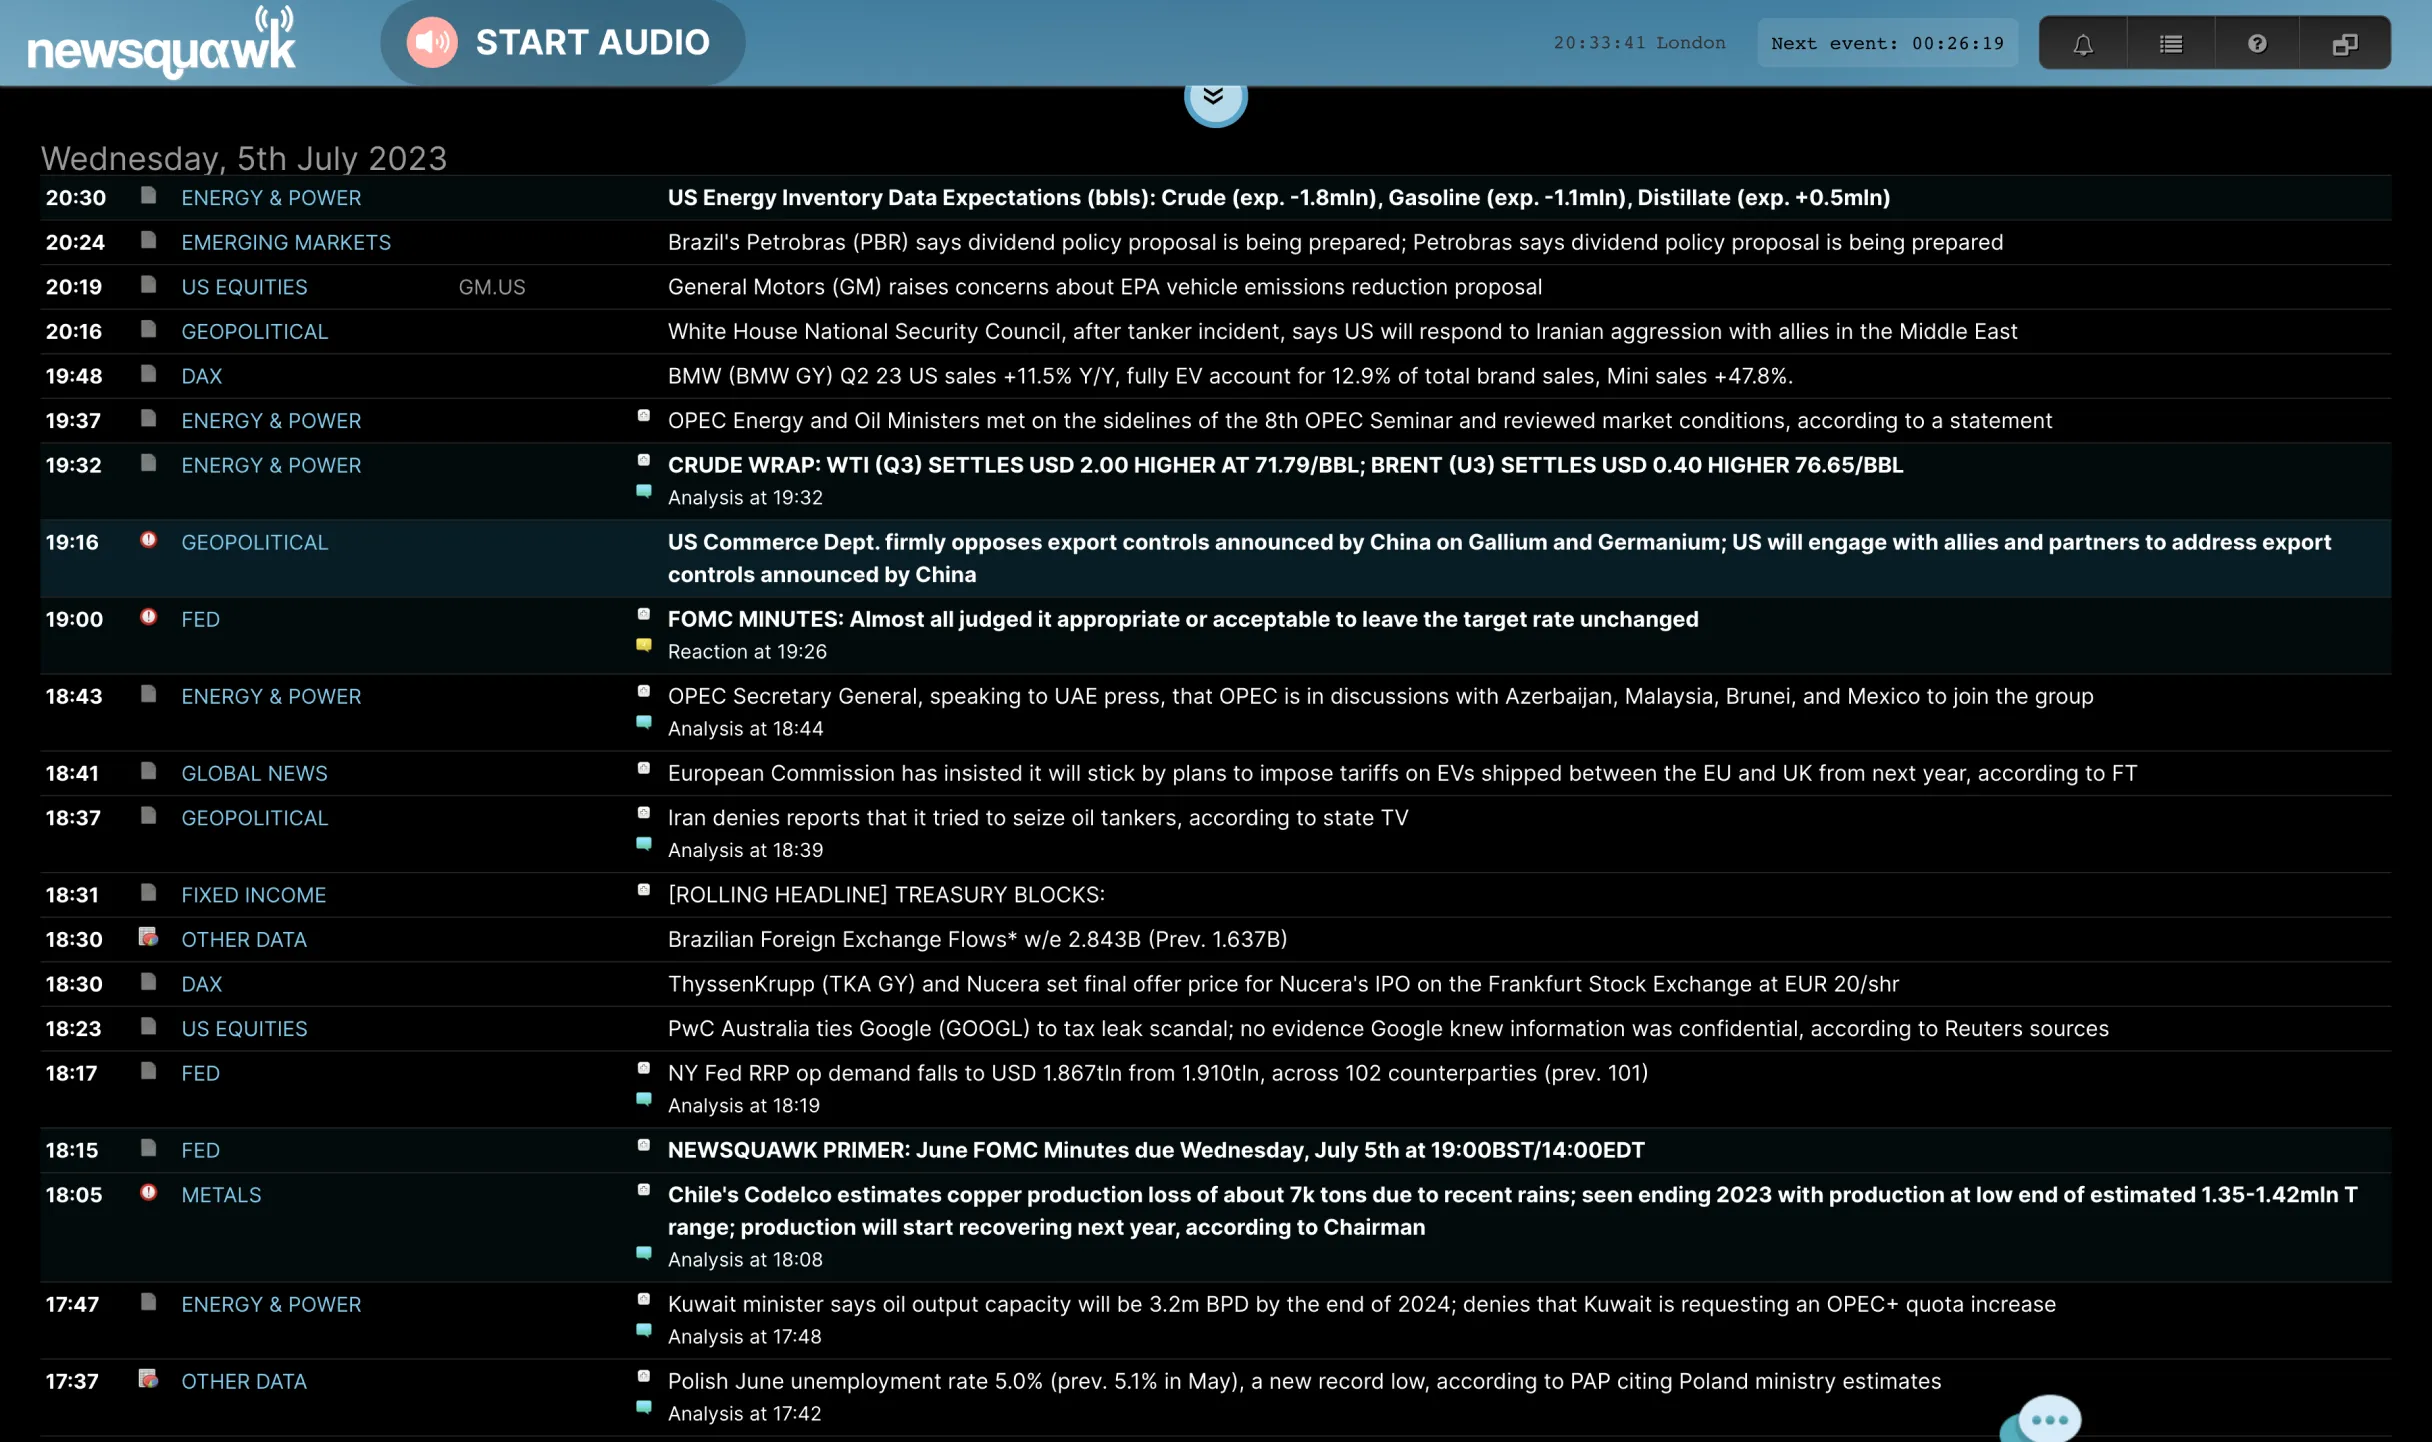The width and height of the screenshot is (2432, 1442).
Task: Click the help question mark icon
Action: (x=2257, y=44)
